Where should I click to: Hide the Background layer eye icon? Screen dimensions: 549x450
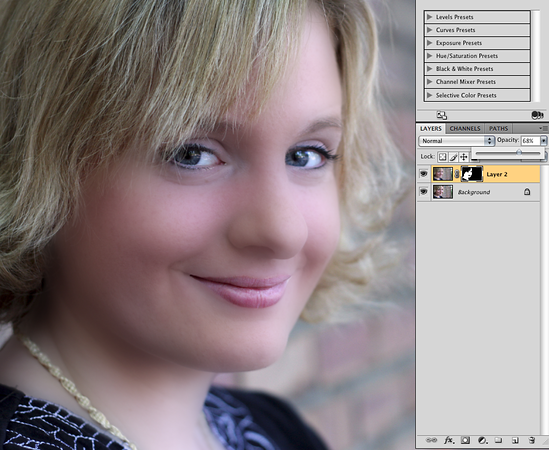click(424, 192)
